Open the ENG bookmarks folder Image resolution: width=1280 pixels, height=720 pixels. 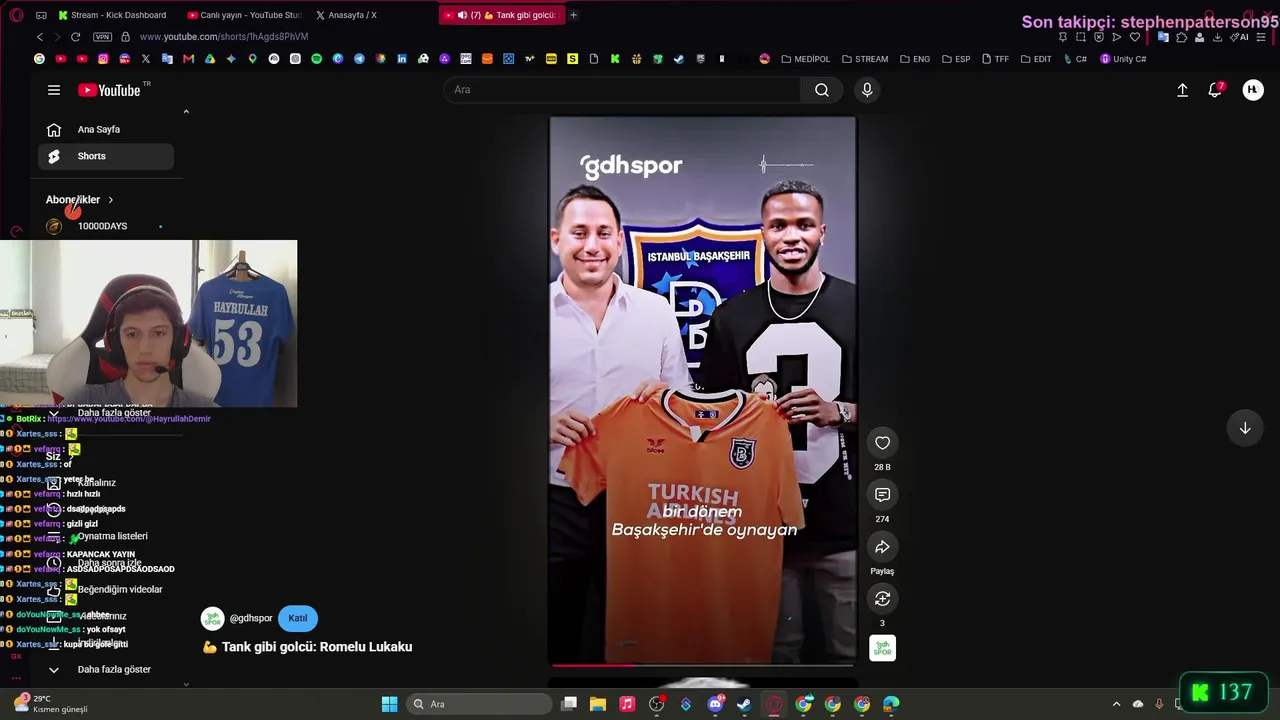pos(915,59)
